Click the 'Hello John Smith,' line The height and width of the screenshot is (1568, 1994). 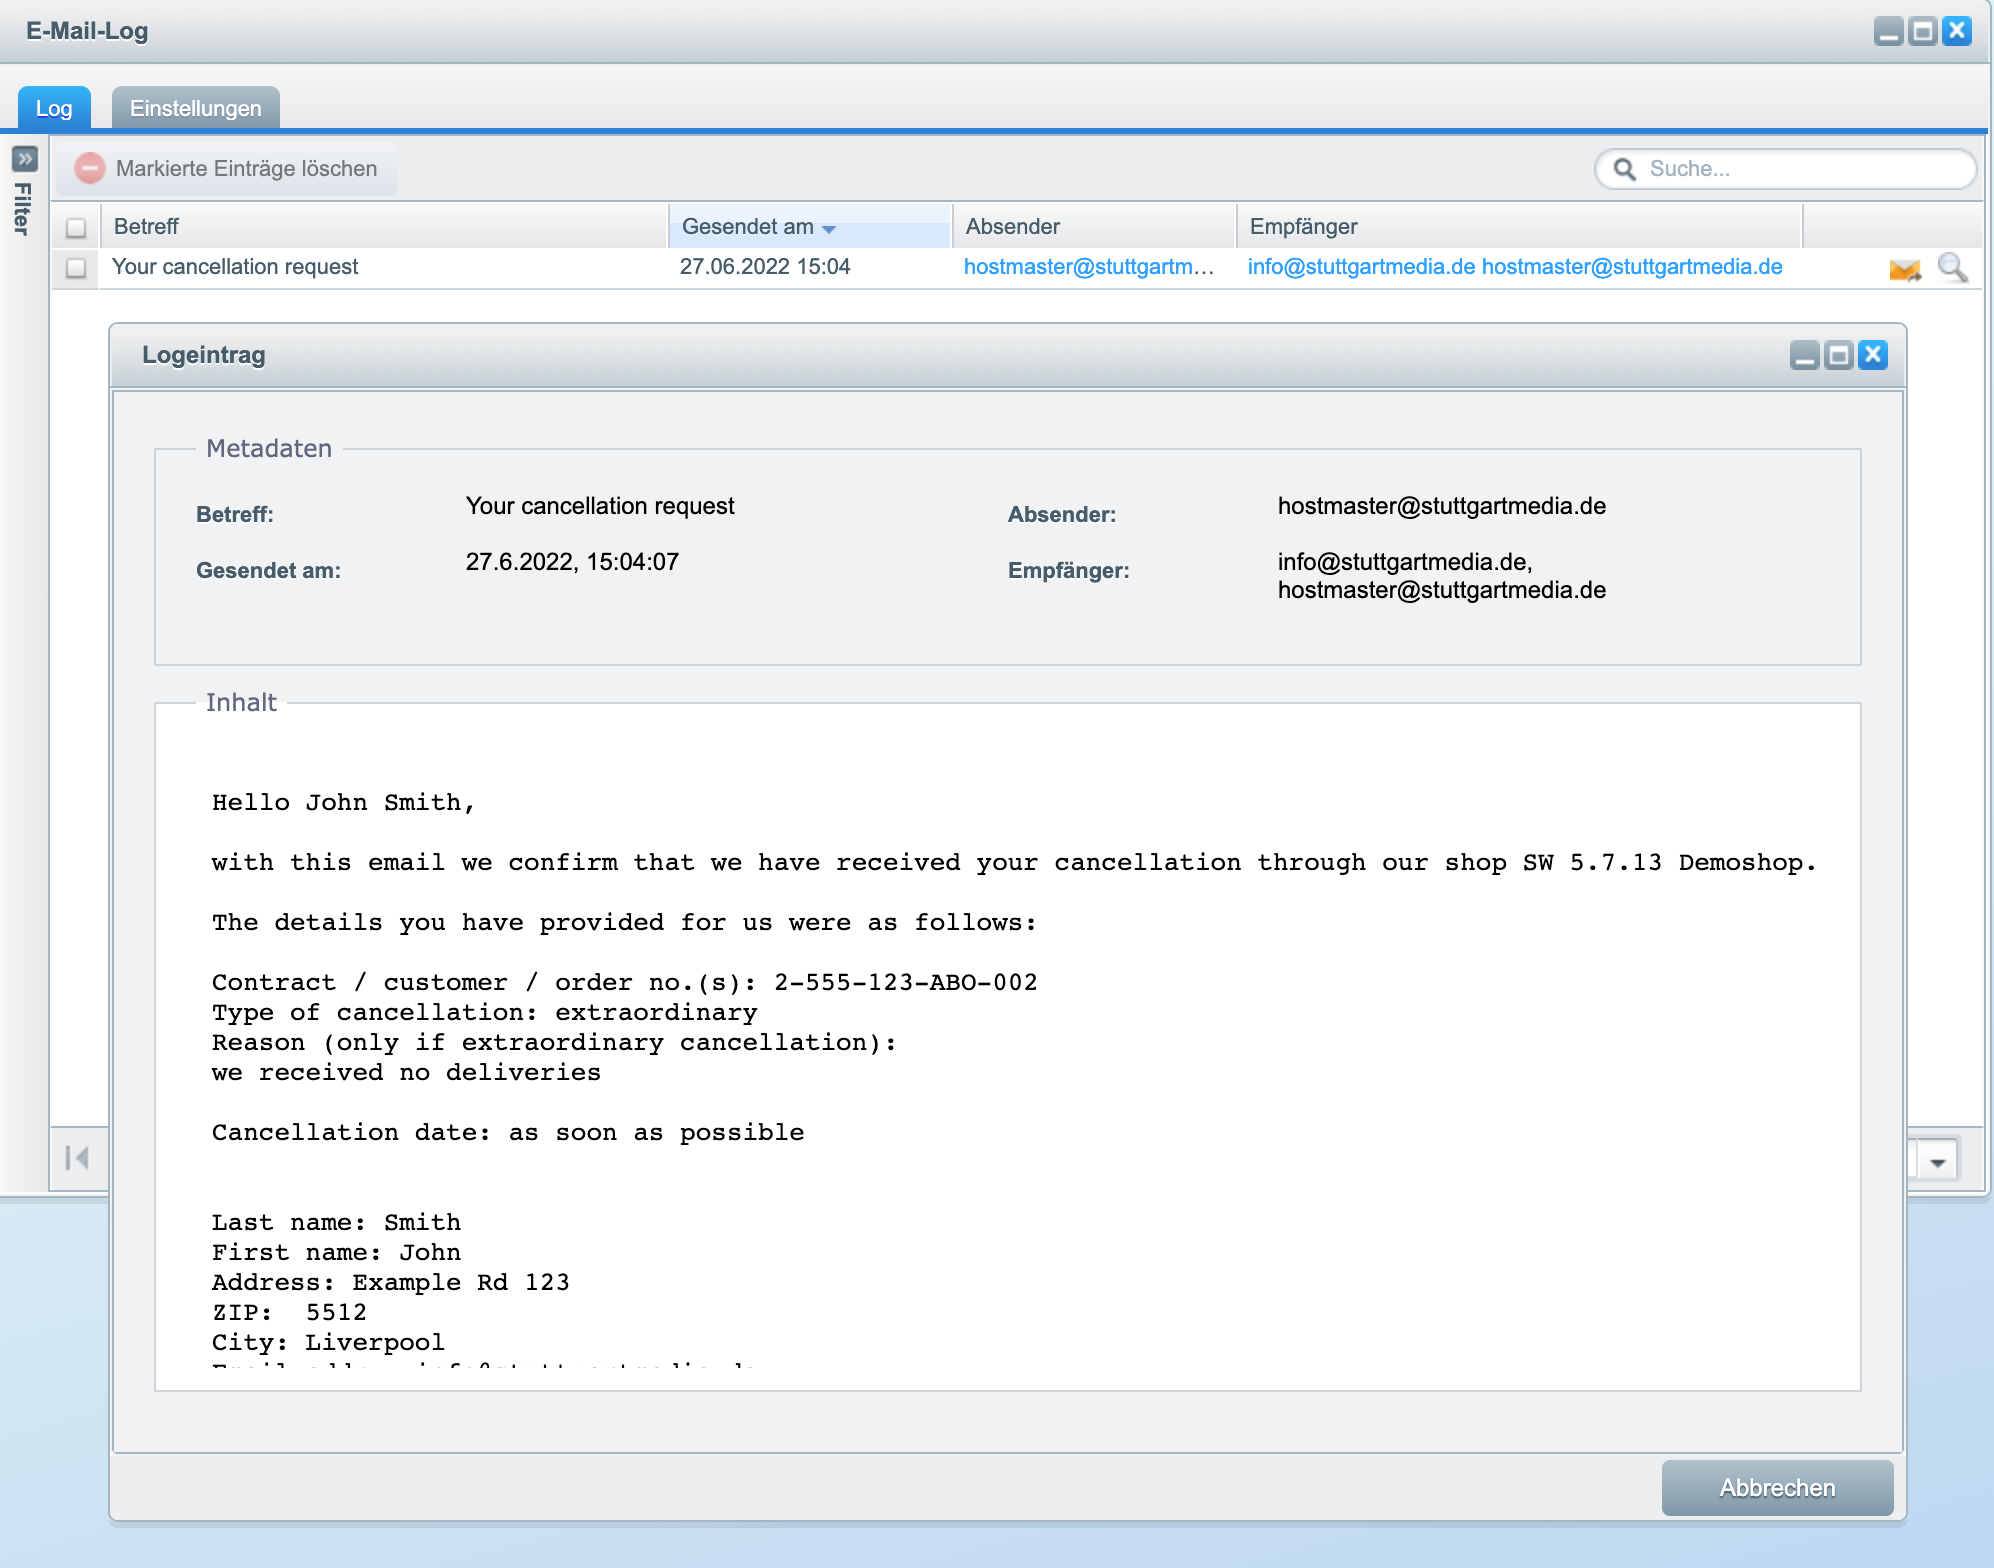coord(343,802)
